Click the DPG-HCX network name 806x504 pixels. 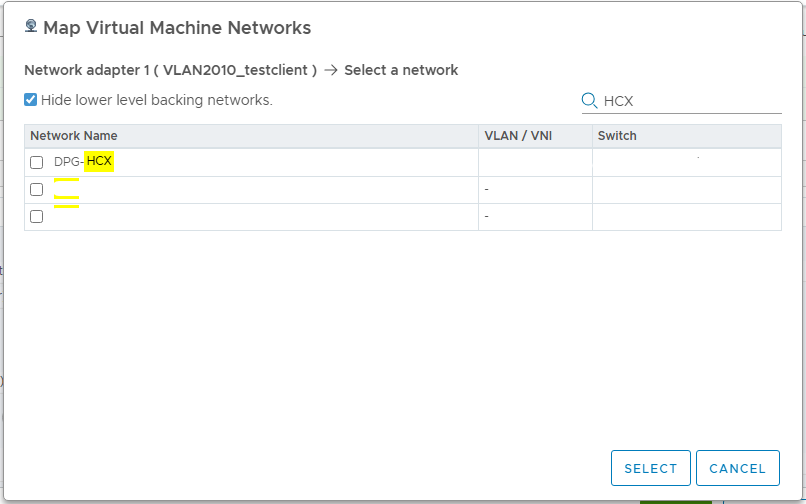(83, 161)
